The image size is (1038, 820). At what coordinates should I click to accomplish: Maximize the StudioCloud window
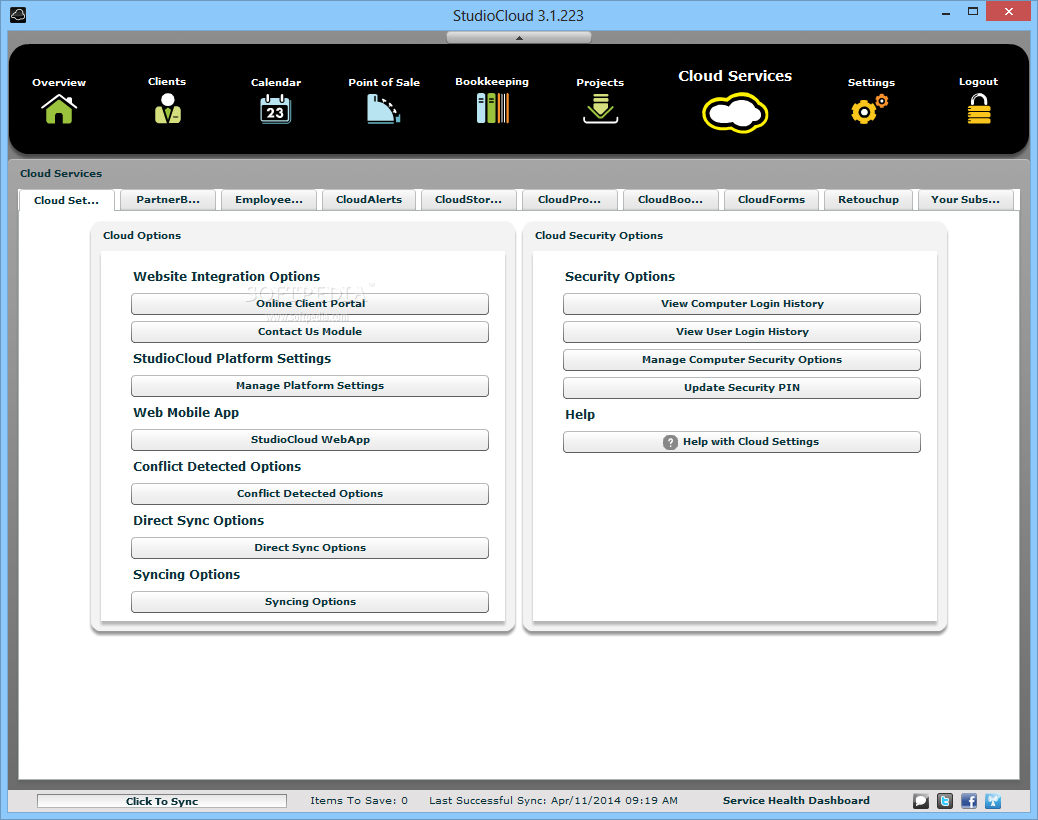(972, 12)
